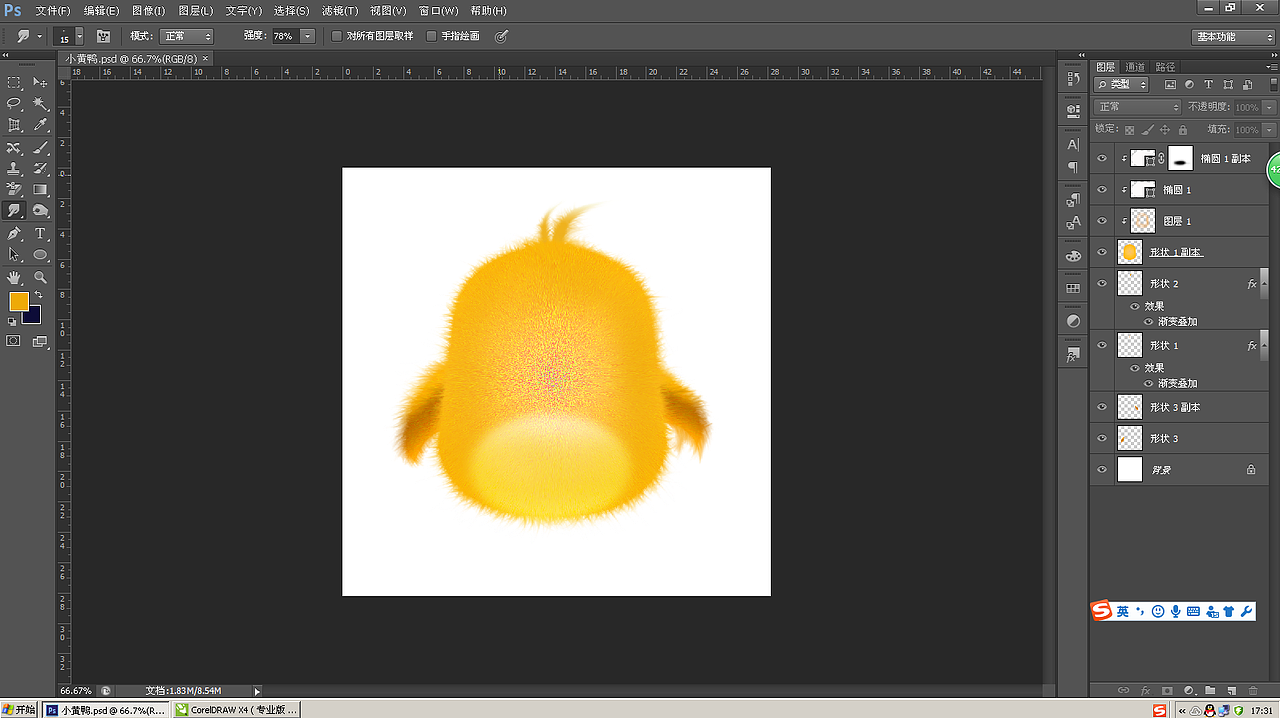Switch to CorelDRAW X4 taskbar button

point(238,710)
